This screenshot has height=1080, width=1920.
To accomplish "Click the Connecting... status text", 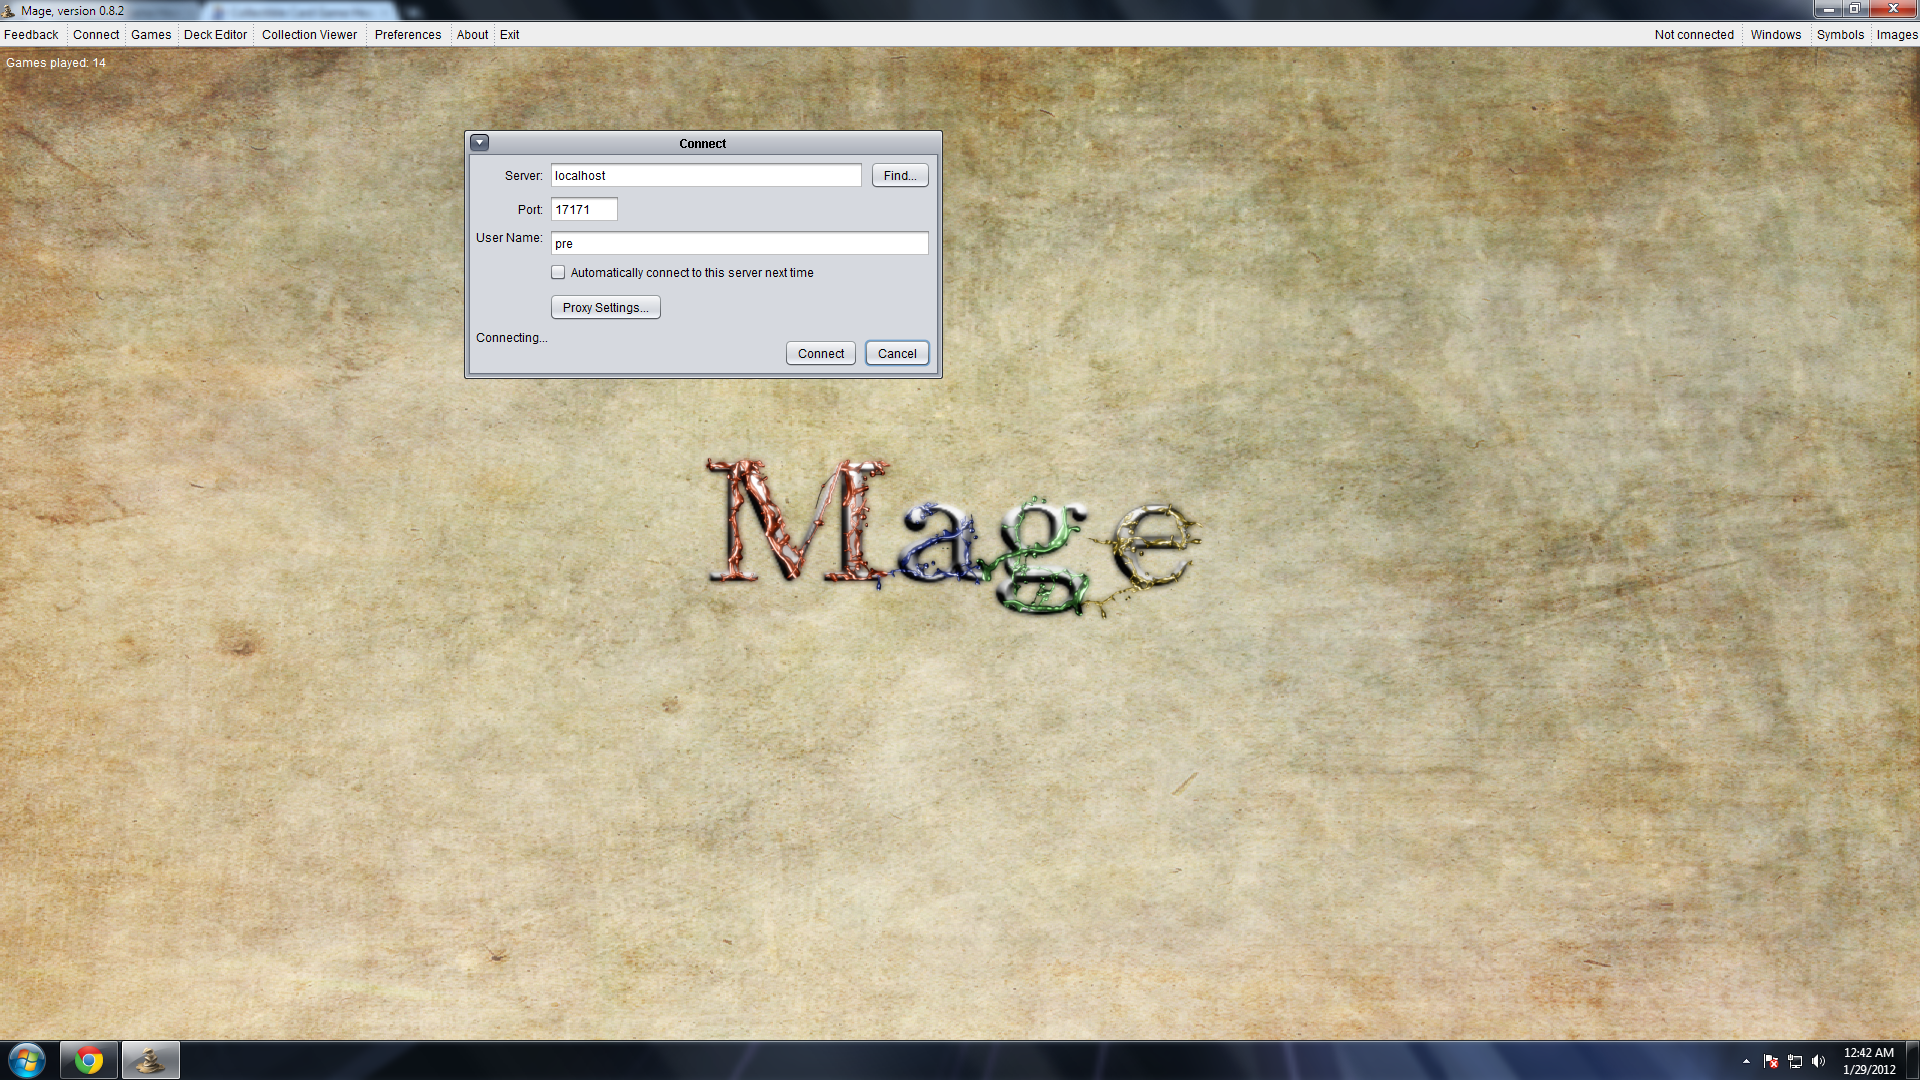I will [x=511, y=337].
